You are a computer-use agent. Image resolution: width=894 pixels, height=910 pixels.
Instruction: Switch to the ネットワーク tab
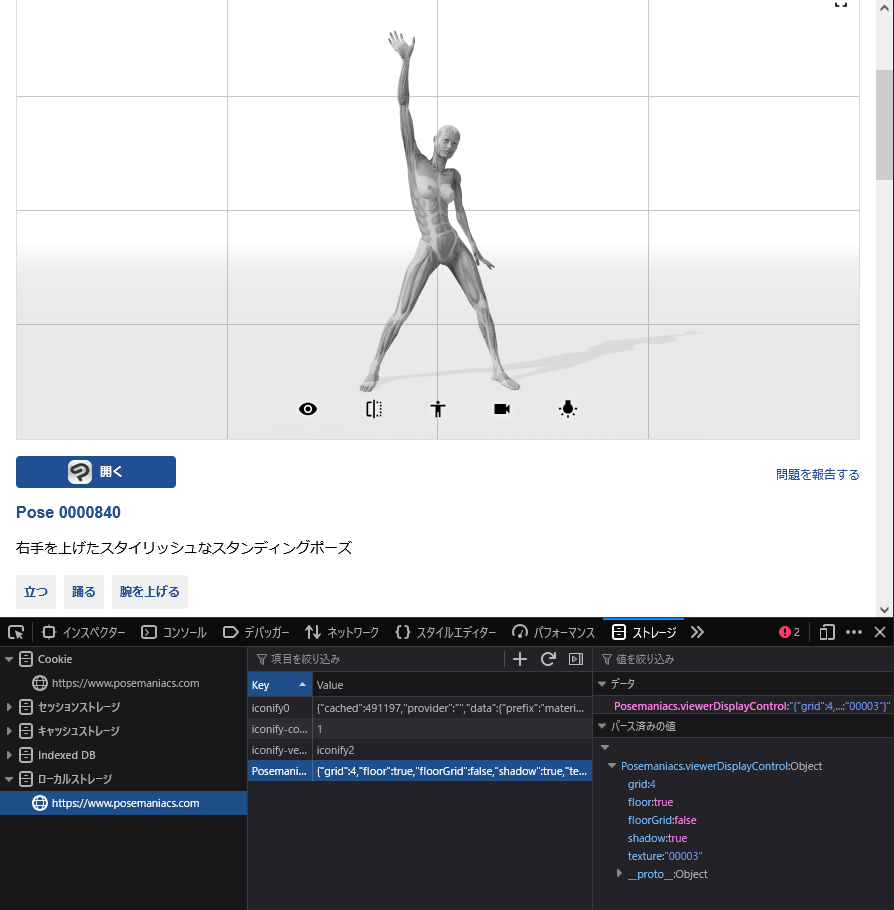[x=342, y=632]
